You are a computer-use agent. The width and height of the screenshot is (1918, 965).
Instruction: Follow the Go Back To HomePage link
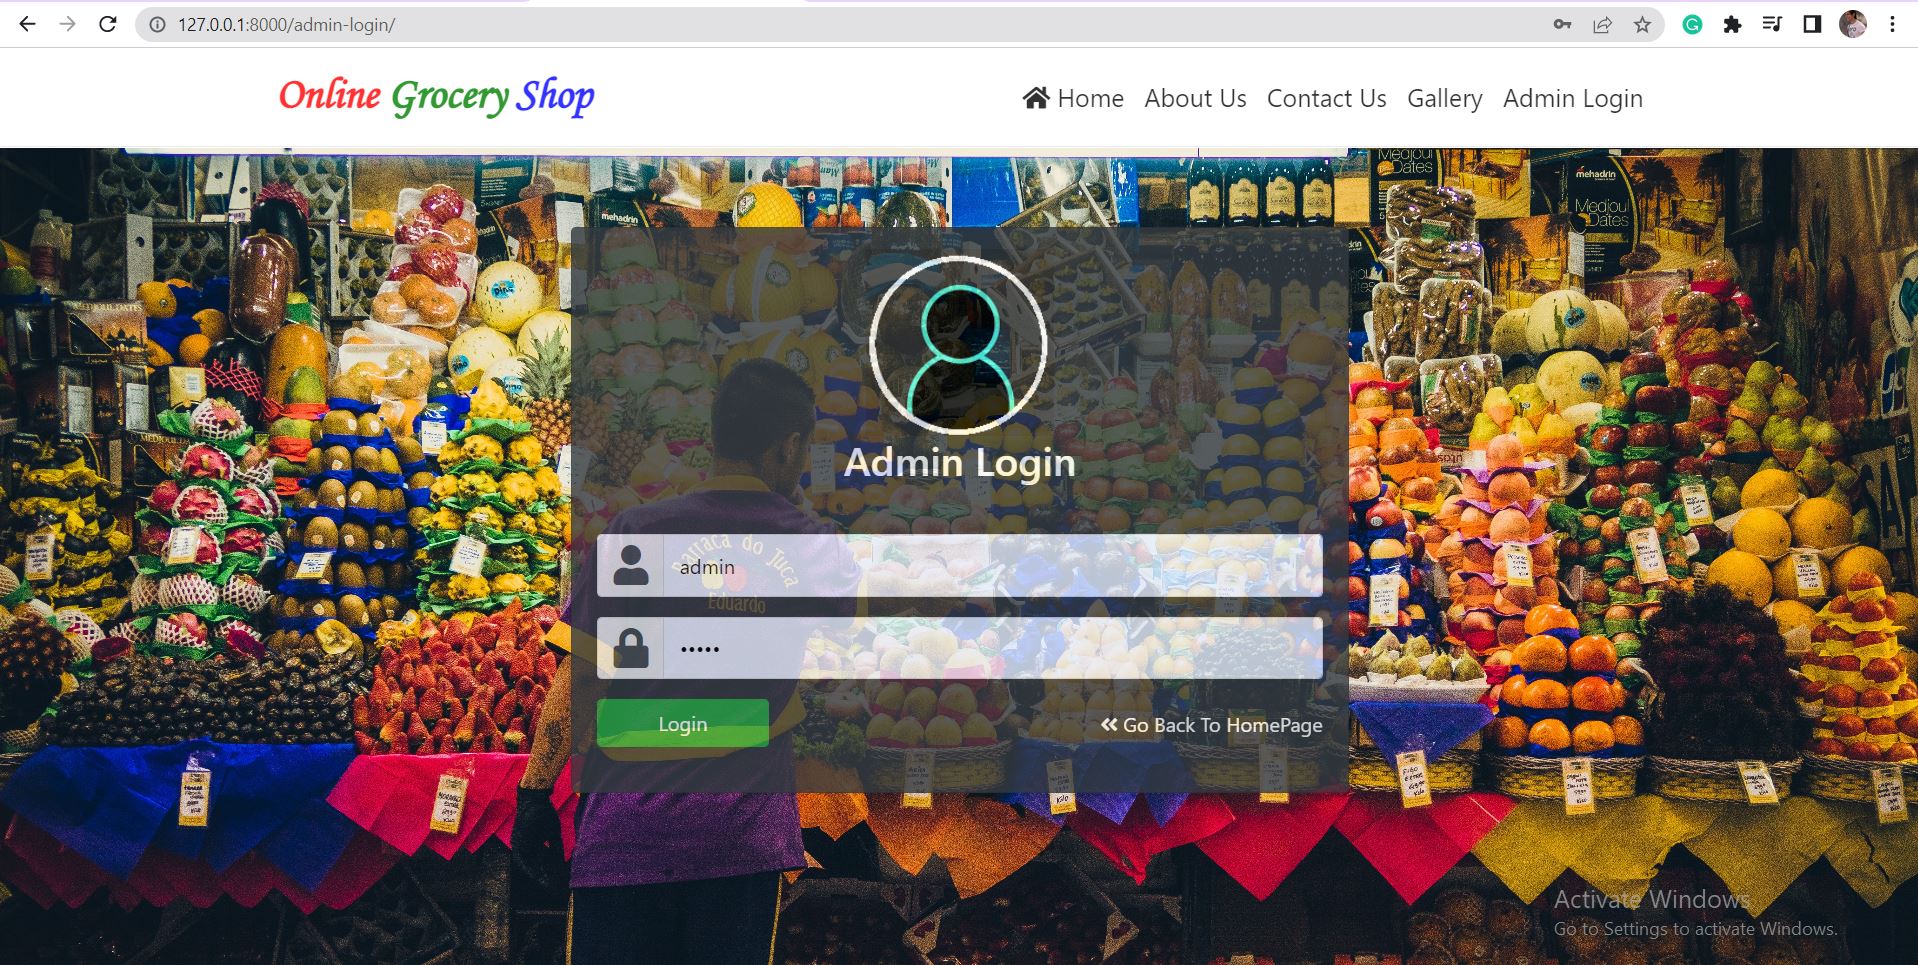[x=1211, y=725]
